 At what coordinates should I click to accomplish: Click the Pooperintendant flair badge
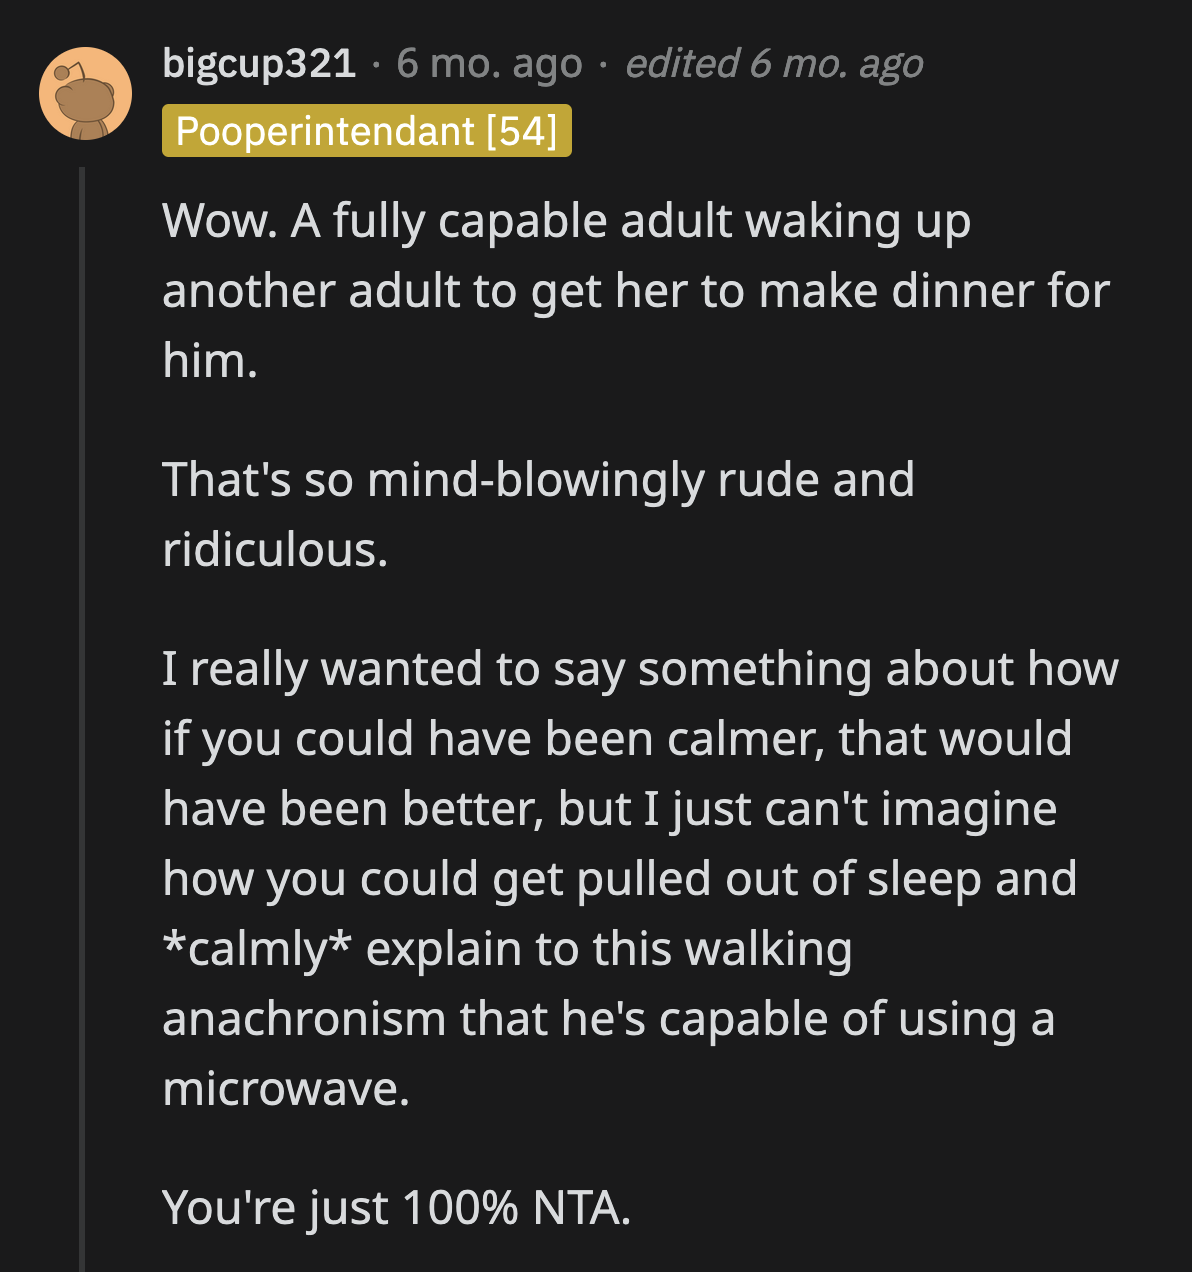coord(367,131)
